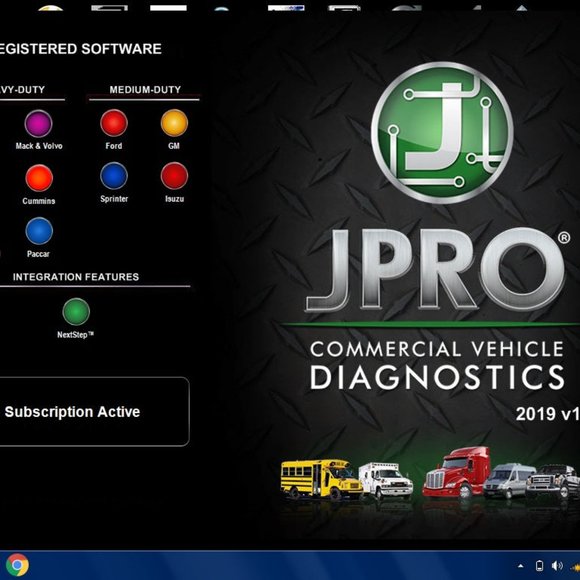The height and width of the screenshot is (580, 580).
Task: Click the 'Cummins' label text
Action: [x=39, y=201]
